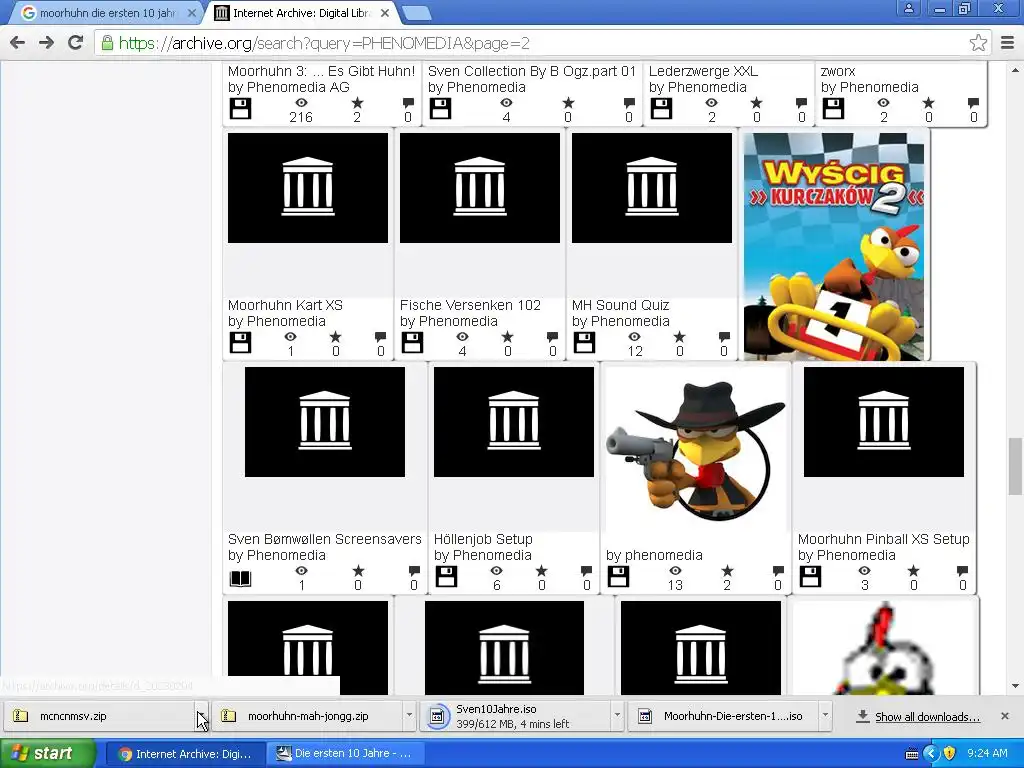This screenshot has width=1024, height=768.
Task: Click the floppy disk icon for Moorhuhn Kart XS
Action: [240, 343]
